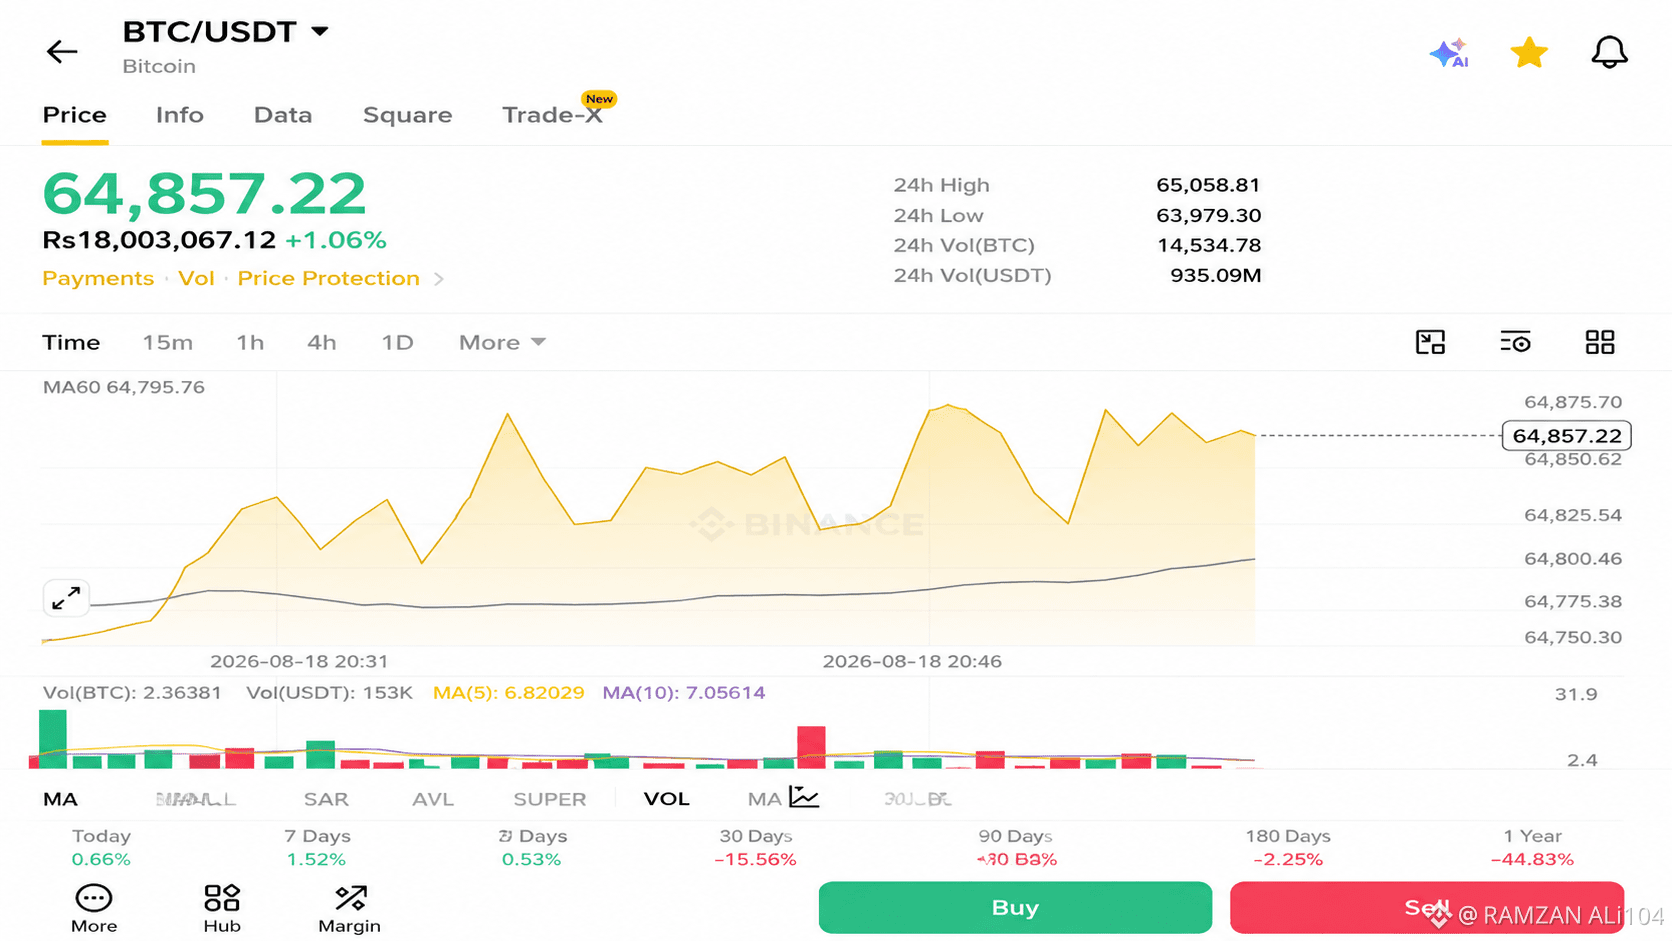Viewport: 1672px width, 941px height.
Task: Tap the orange Vol link beside Payments
Action: click(x=196, y=278)
